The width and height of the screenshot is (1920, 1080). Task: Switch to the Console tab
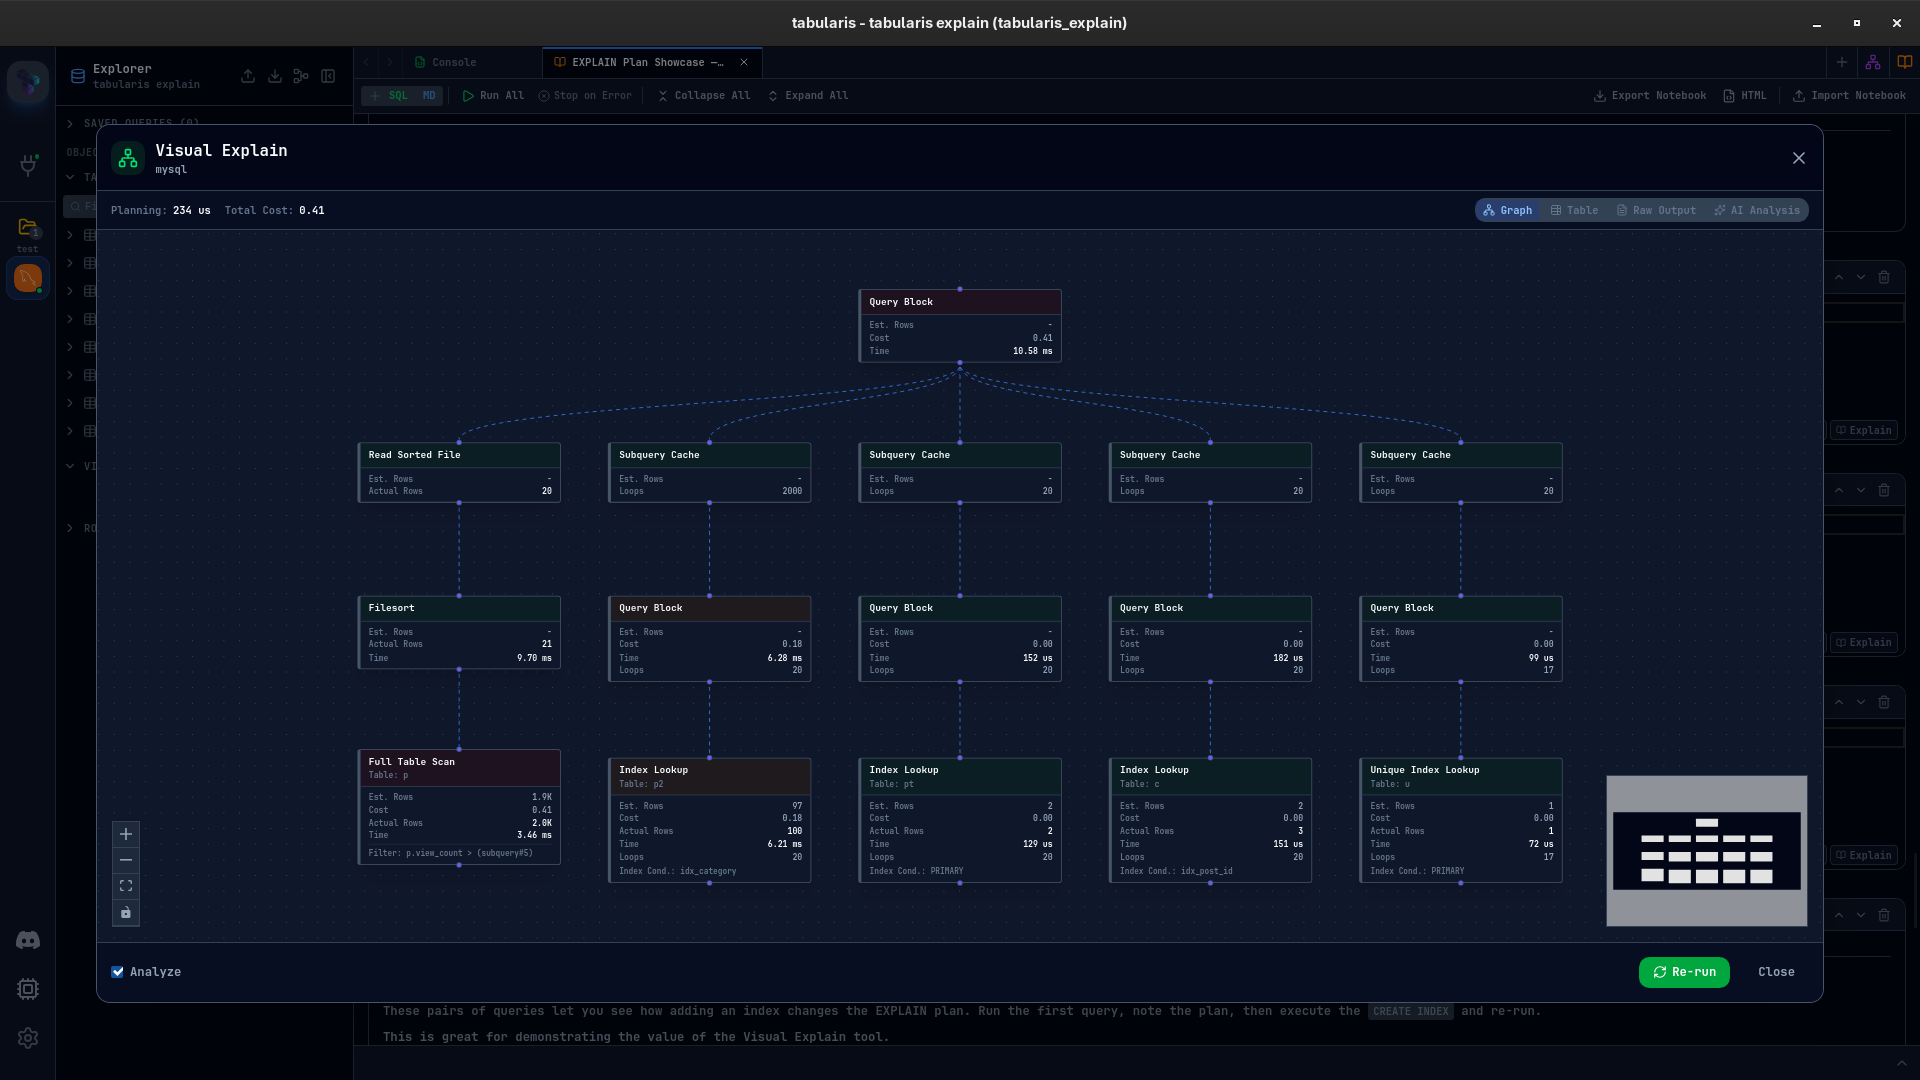coord(455,62)
